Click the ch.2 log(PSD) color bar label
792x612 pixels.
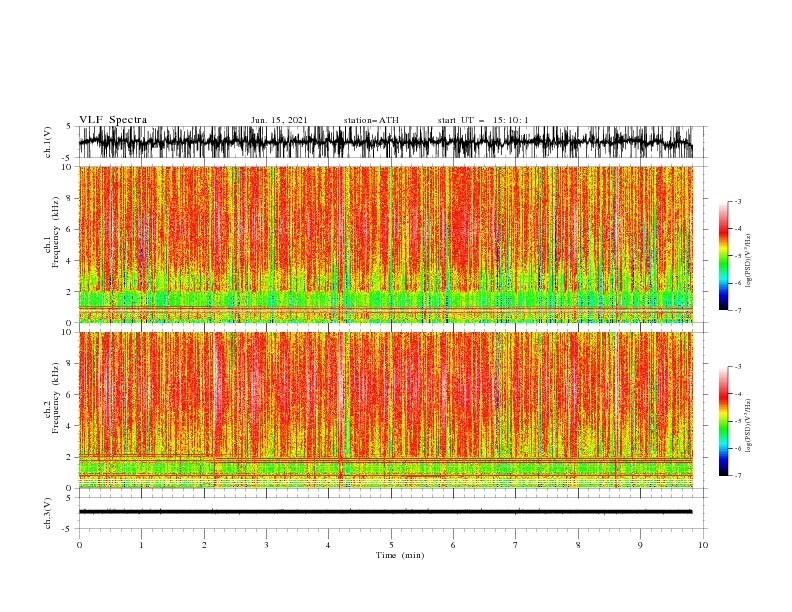coord(749,426)
